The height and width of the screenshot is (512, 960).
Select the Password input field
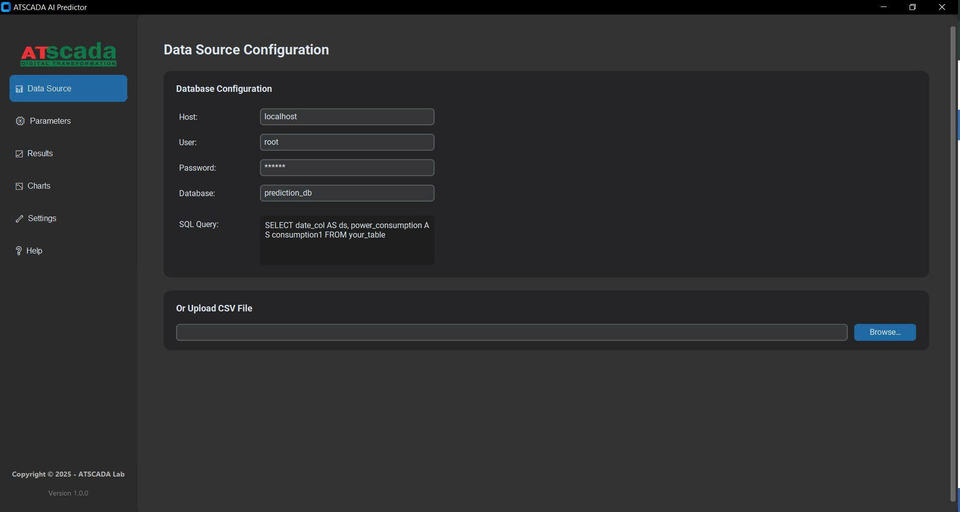coord(346,168)
